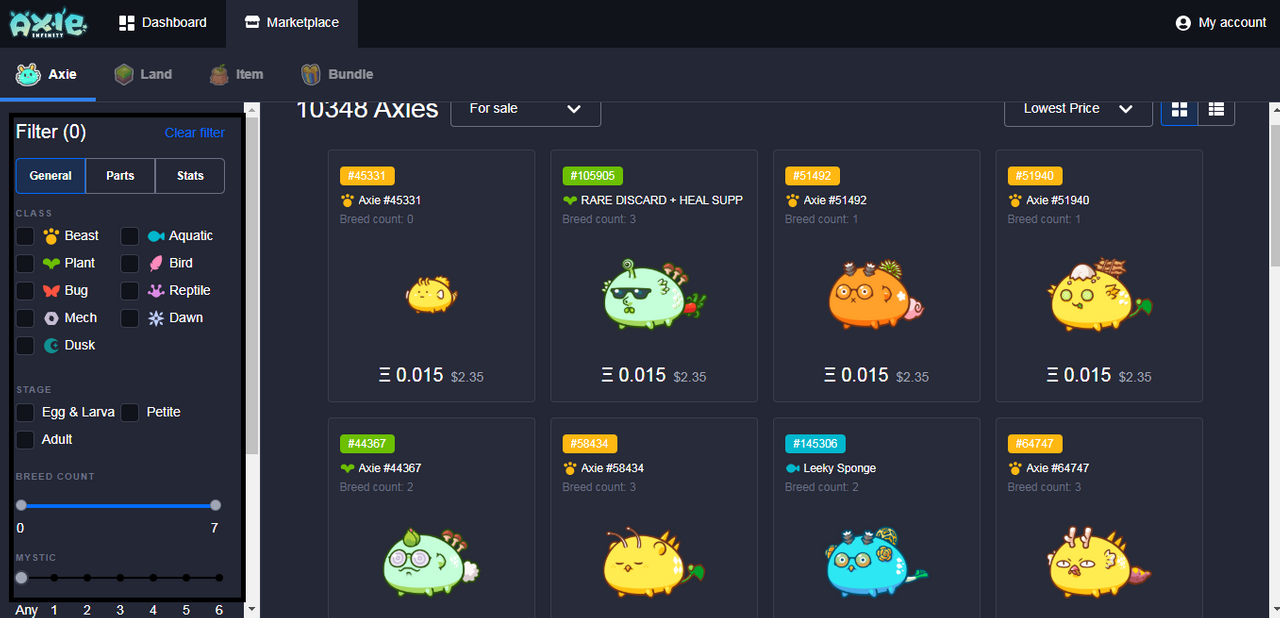This screenshot has height=618, width=1280.
Task: Check the Dawn class checkbox
Action: (130, 318)
